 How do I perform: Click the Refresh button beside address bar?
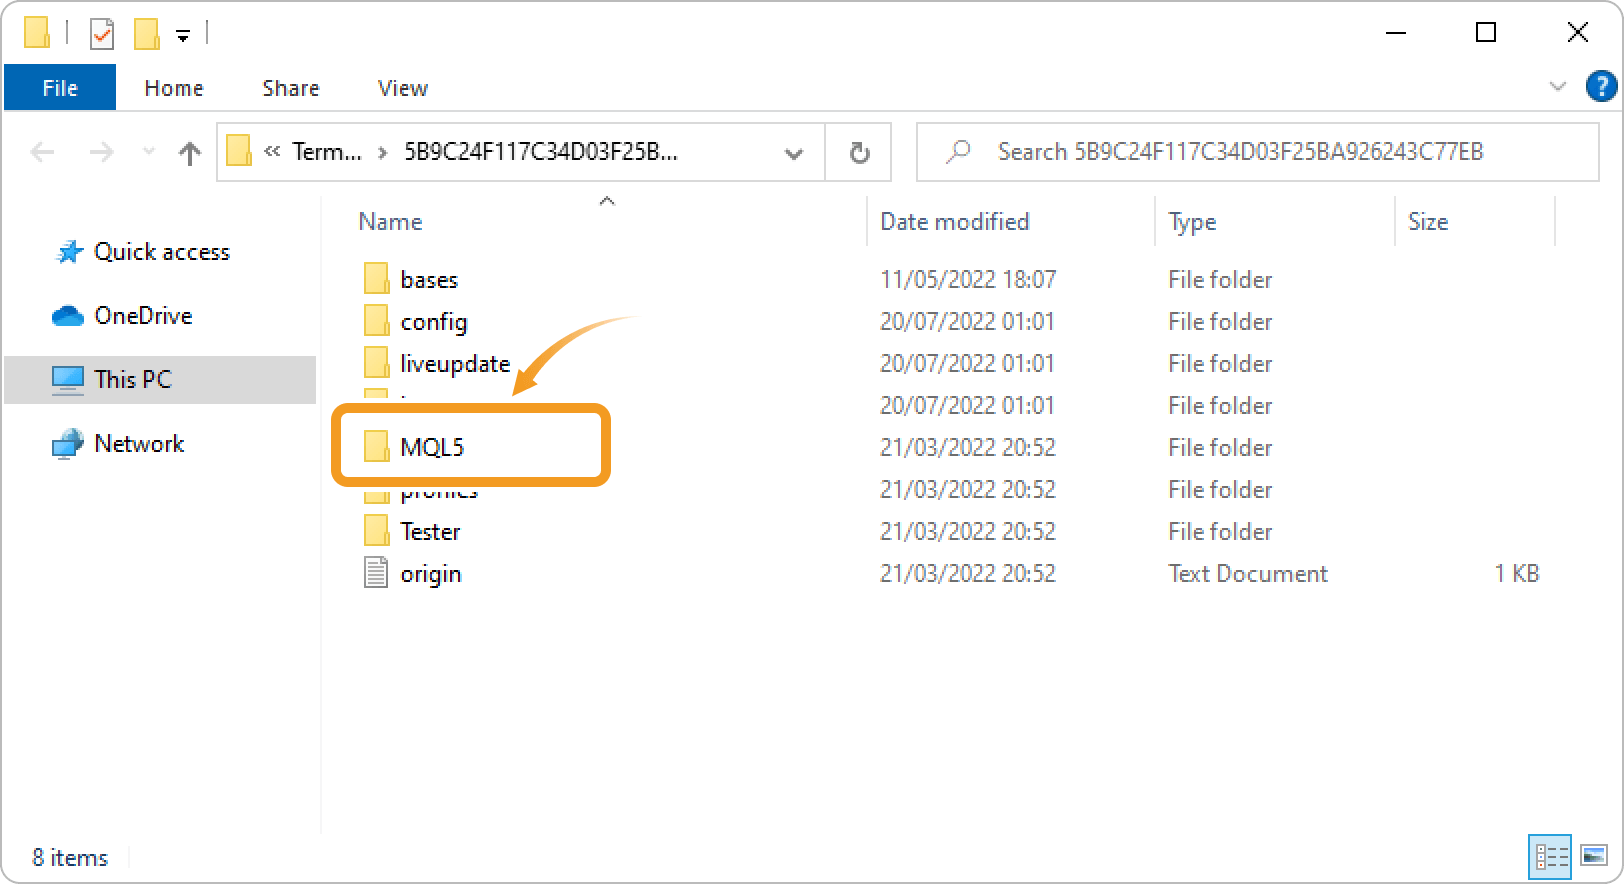click(859, 153)
